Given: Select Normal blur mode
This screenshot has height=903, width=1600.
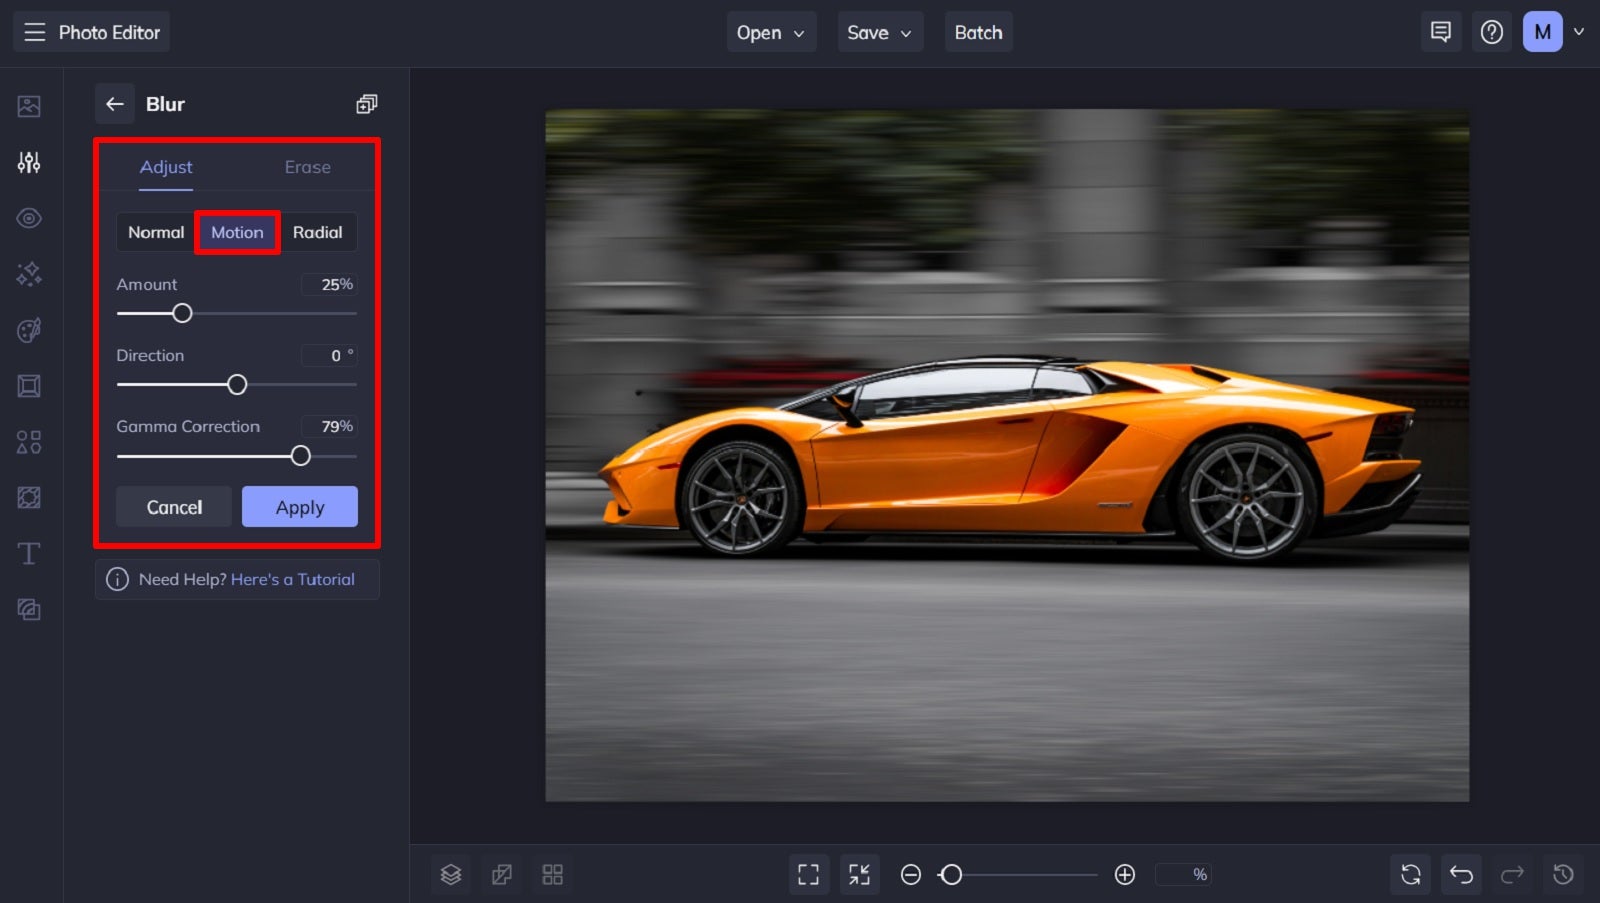Looking at the screenshot, I should click(156, 232).
